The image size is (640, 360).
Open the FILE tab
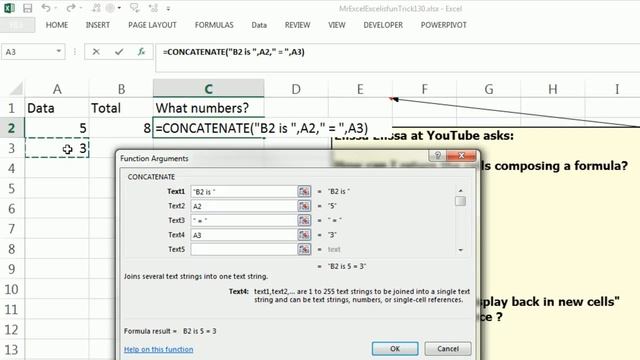point(17,25)
